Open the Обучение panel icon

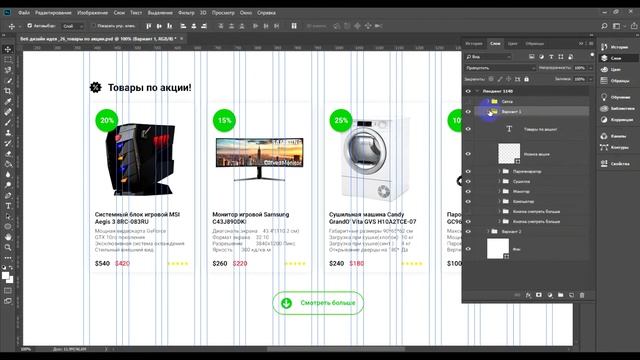604,97
